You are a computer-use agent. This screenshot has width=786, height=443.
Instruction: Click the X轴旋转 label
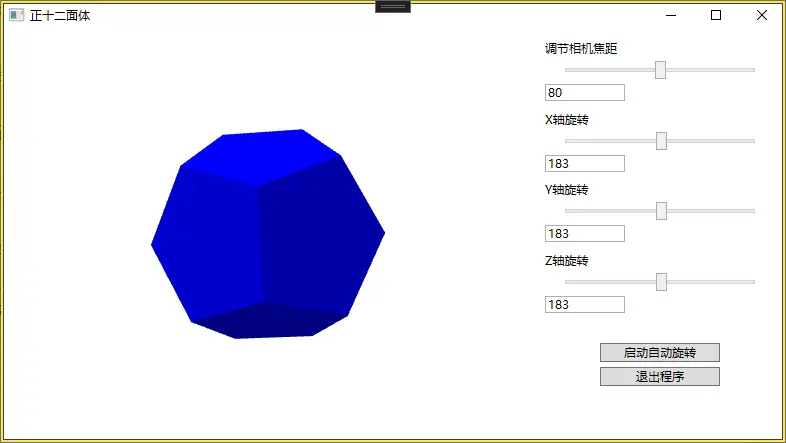(x=566, y=120)
